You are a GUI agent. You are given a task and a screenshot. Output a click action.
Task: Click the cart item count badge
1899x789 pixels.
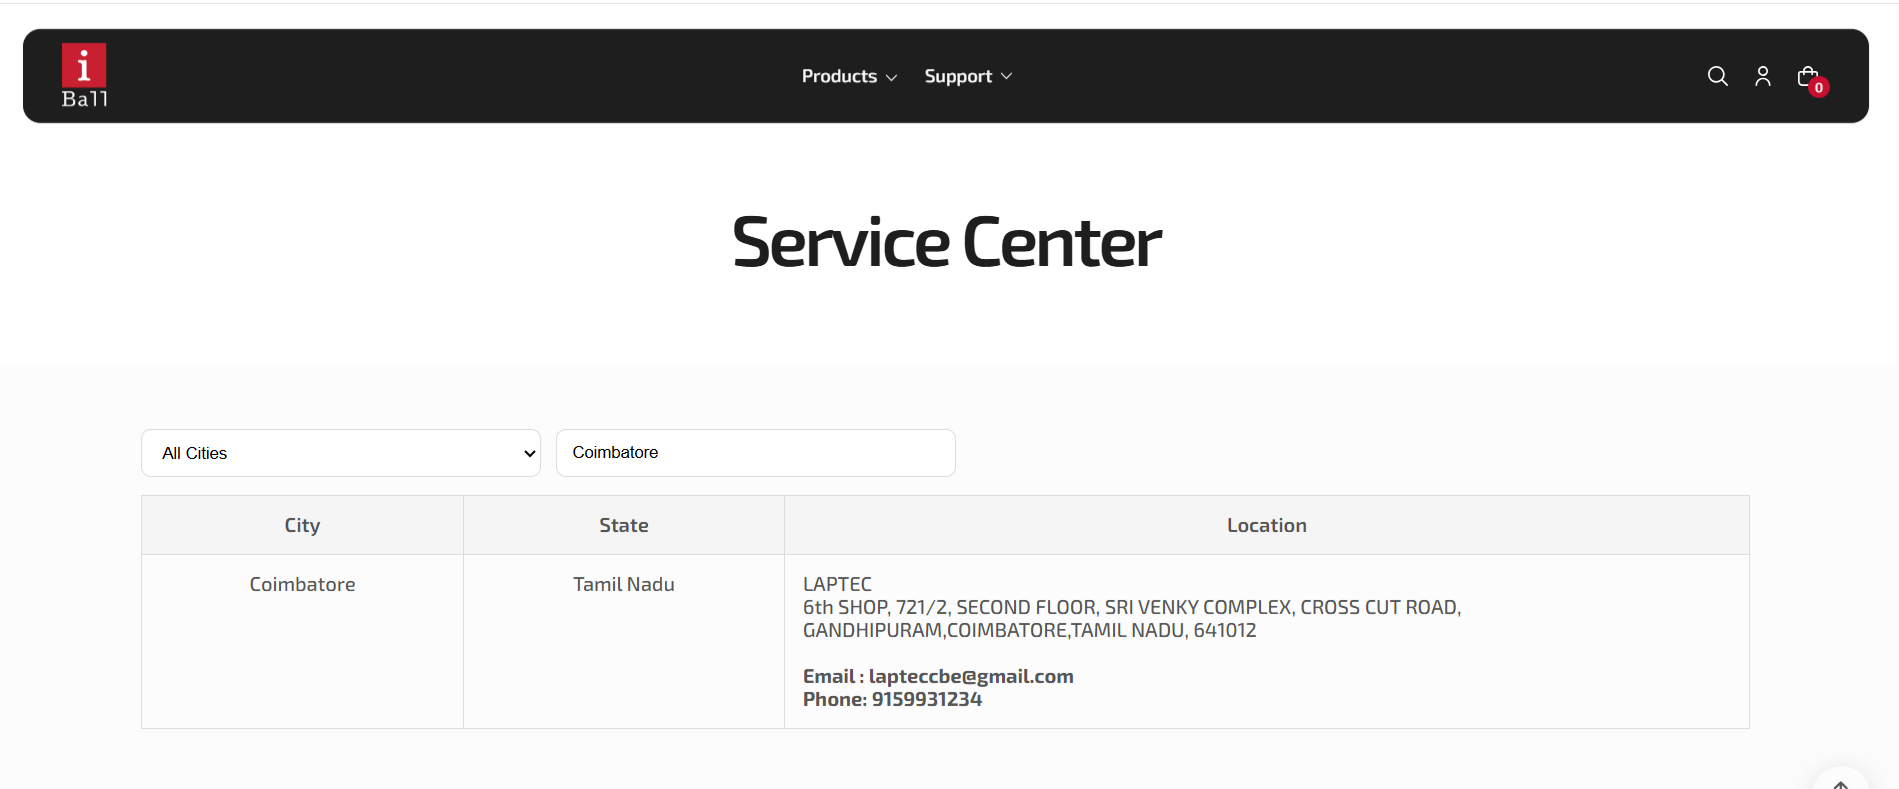point(1819,88)
